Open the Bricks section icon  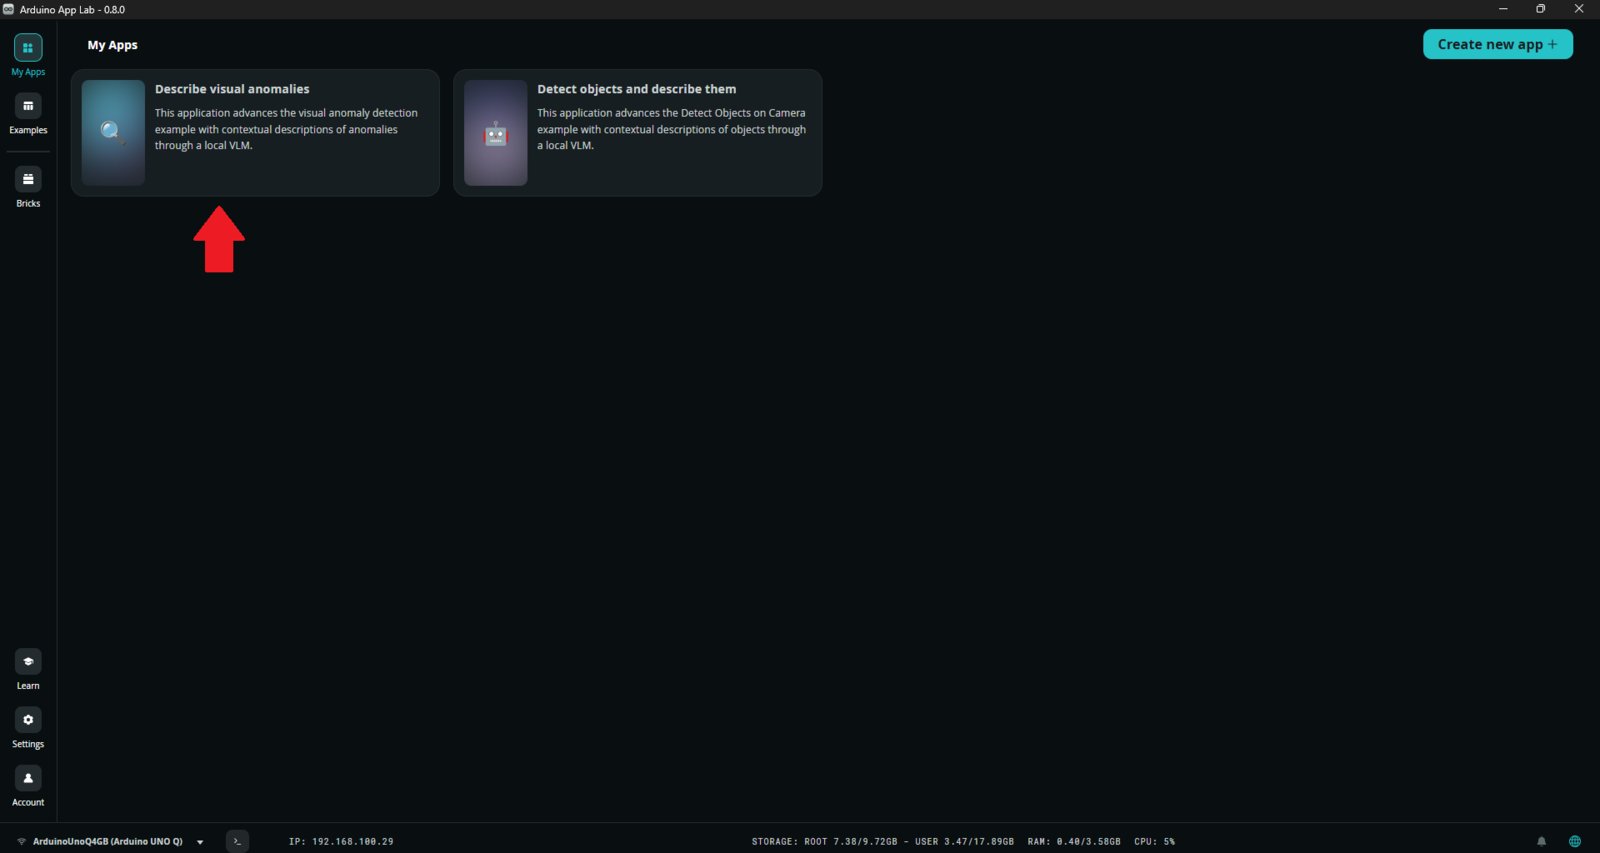[28, 179]
